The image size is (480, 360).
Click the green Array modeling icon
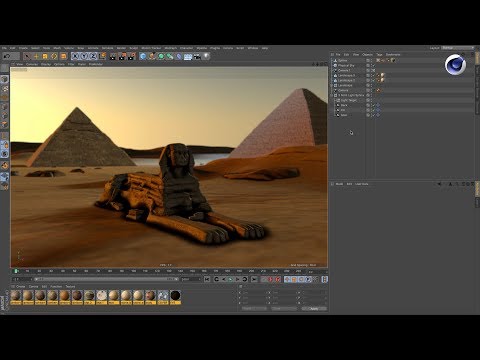click(170, 56)
